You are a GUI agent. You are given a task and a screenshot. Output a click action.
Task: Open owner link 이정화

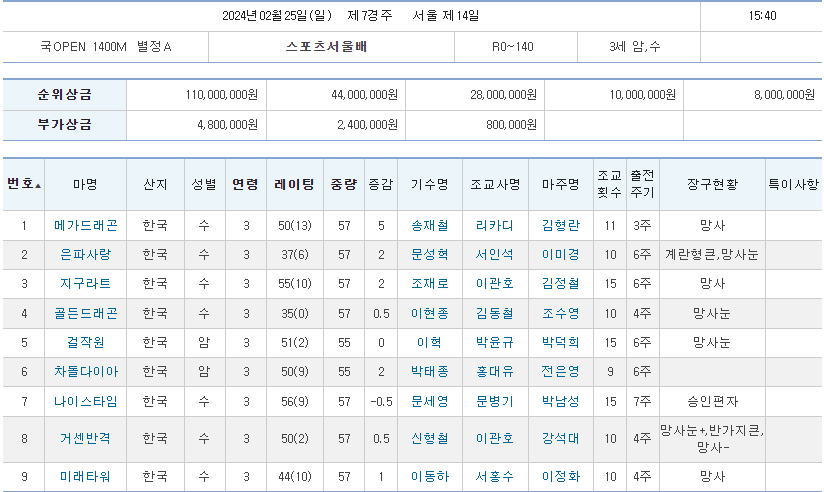[561, 477]
